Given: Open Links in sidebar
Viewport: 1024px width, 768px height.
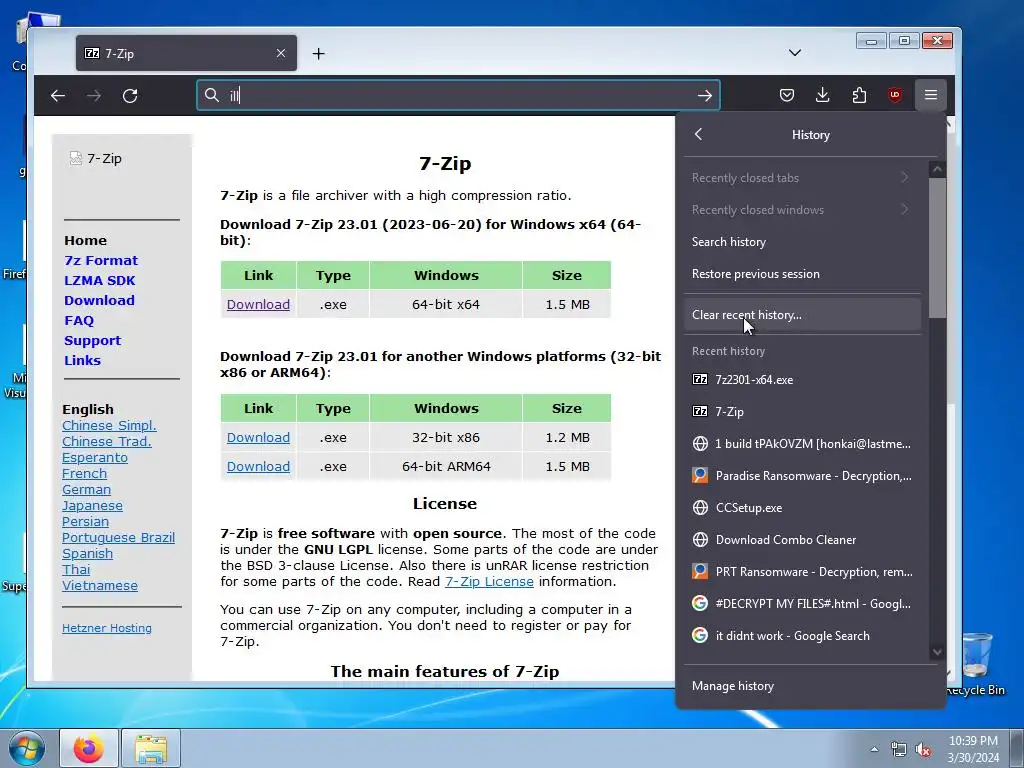Looking at the screenshot, I should (82, 360).
